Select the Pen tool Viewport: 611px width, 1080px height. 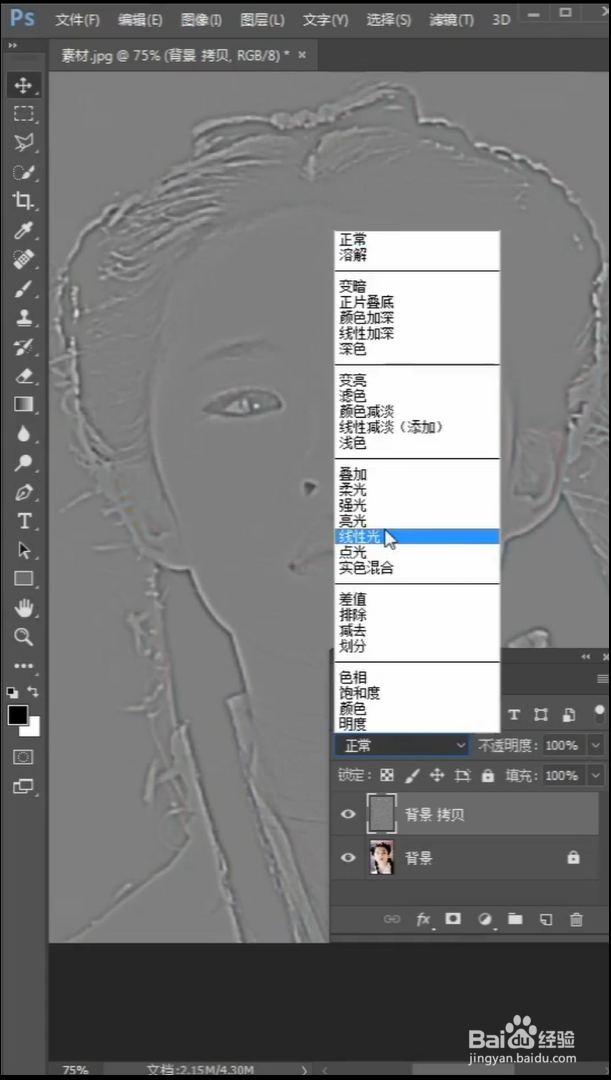point(23,492)
